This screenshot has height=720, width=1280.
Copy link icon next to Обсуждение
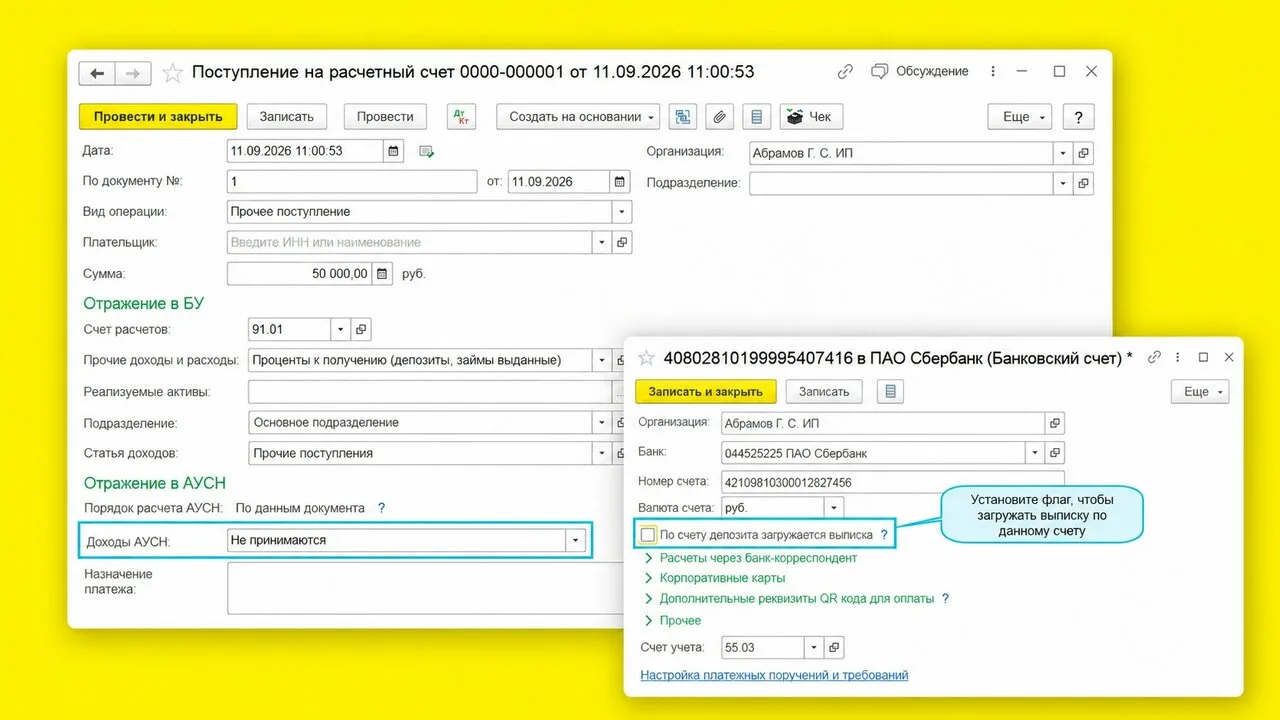(845, 72)
